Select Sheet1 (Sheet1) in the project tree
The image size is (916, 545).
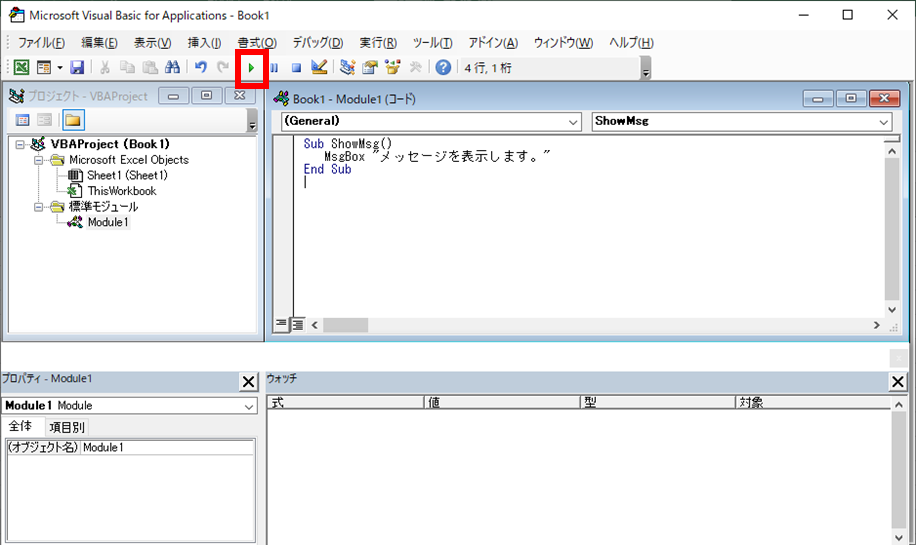pyautogui.click(x=127, y=175)
